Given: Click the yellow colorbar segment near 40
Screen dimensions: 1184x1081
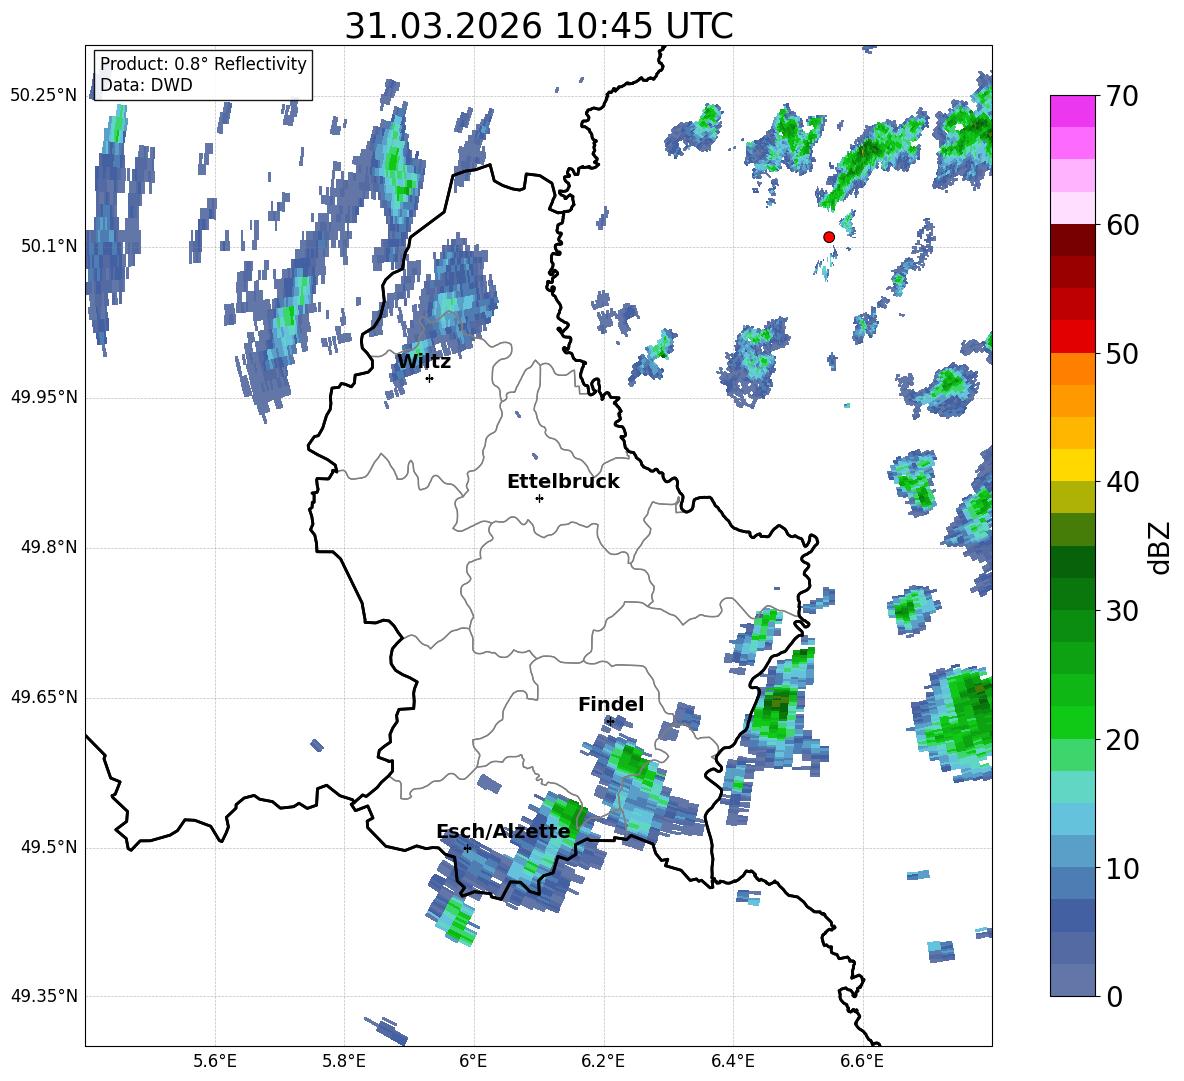Looking at the screenshot, I should point(1072,465).
